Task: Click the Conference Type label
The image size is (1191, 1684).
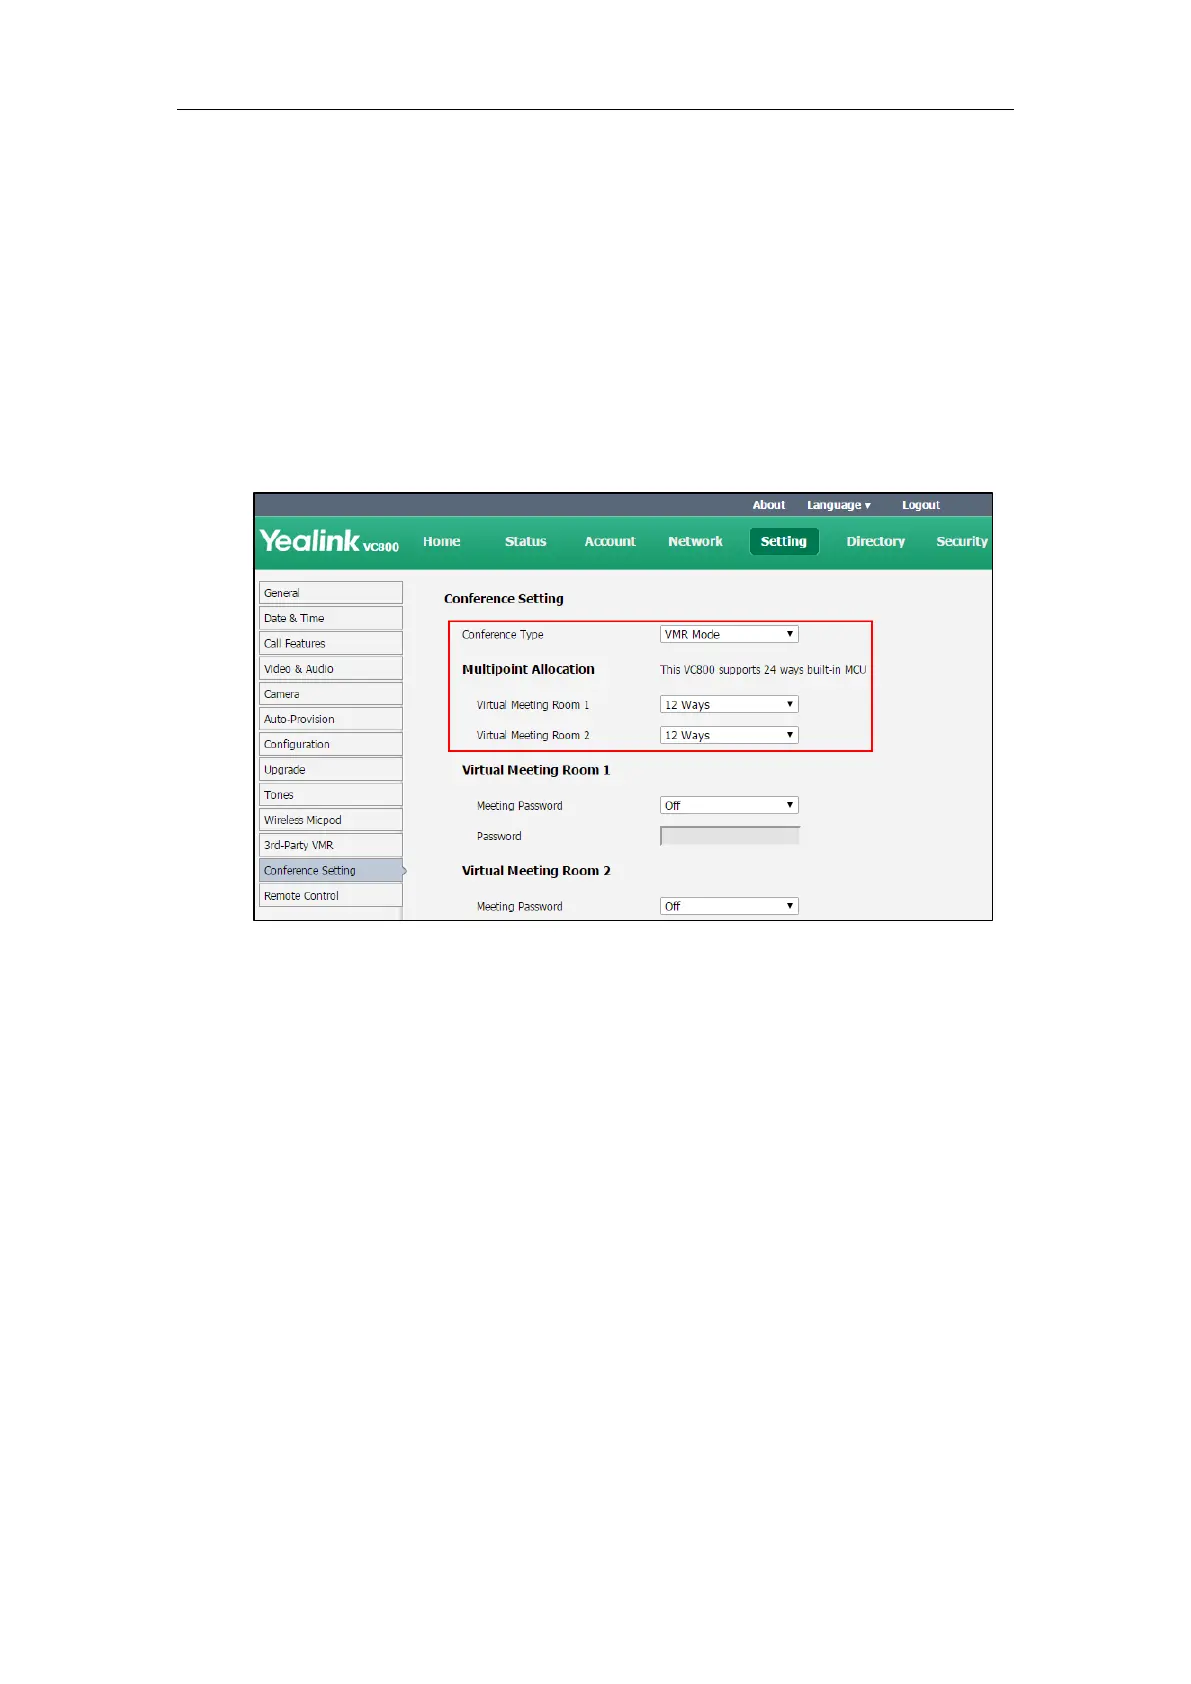Action: pyautogui.click(x=503, y=635)
